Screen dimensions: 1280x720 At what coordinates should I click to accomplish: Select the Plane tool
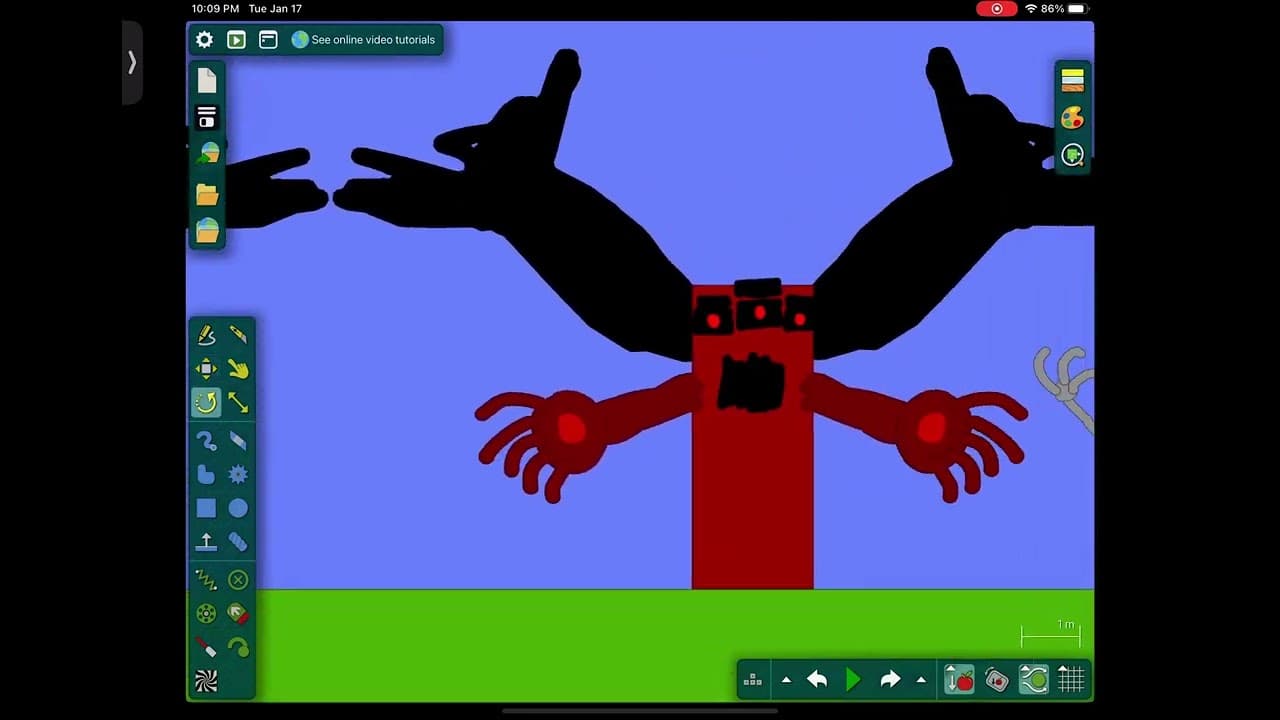(206, 542)
